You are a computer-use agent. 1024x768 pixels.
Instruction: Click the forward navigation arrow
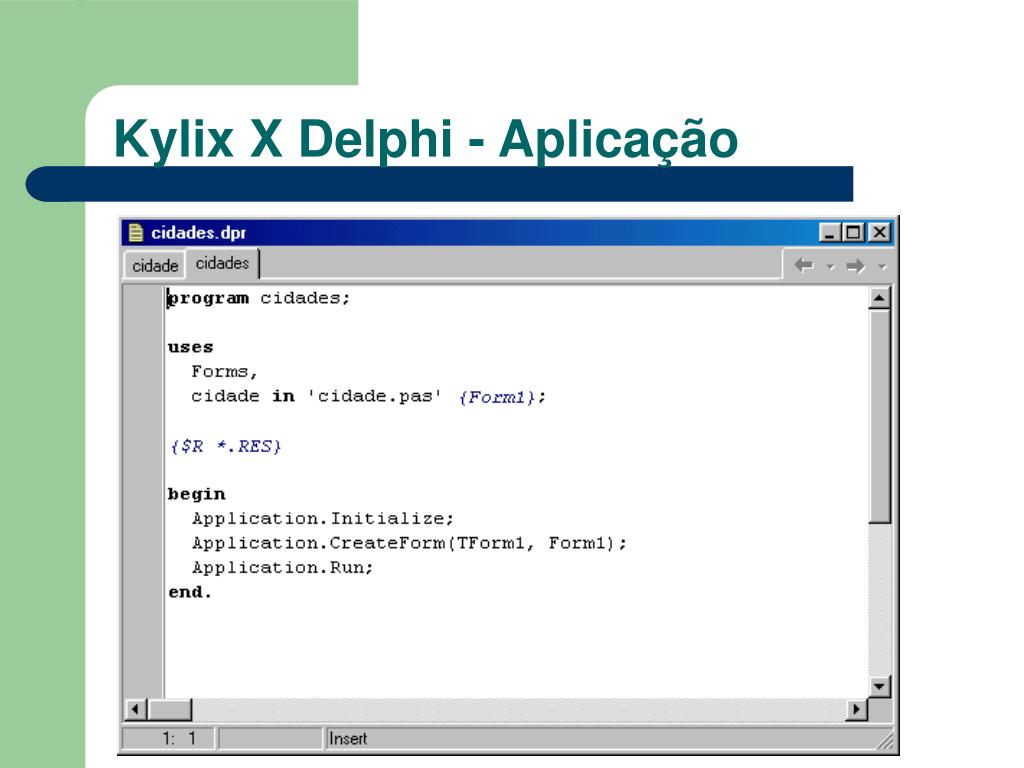pyautogui.click(x=856, y=266)
